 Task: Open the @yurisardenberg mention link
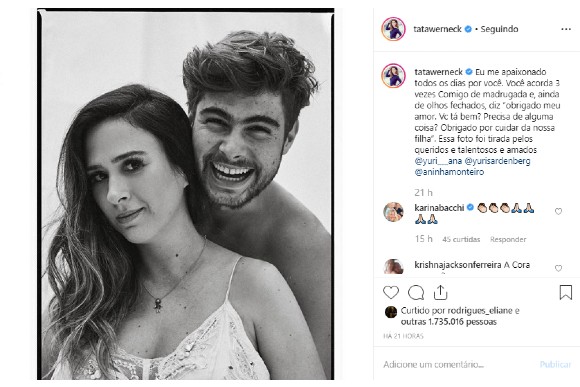click(497, 161)
